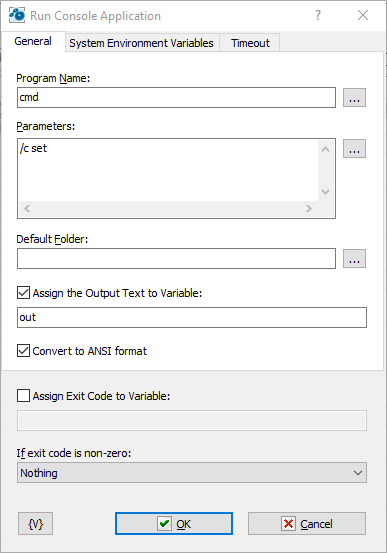387x553 pixels.
Task: Click the Program Name input field
Action: [x=176, y=98]
